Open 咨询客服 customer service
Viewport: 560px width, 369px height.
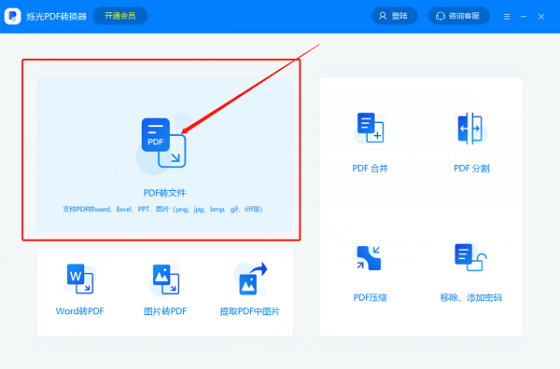pos(459,16)
